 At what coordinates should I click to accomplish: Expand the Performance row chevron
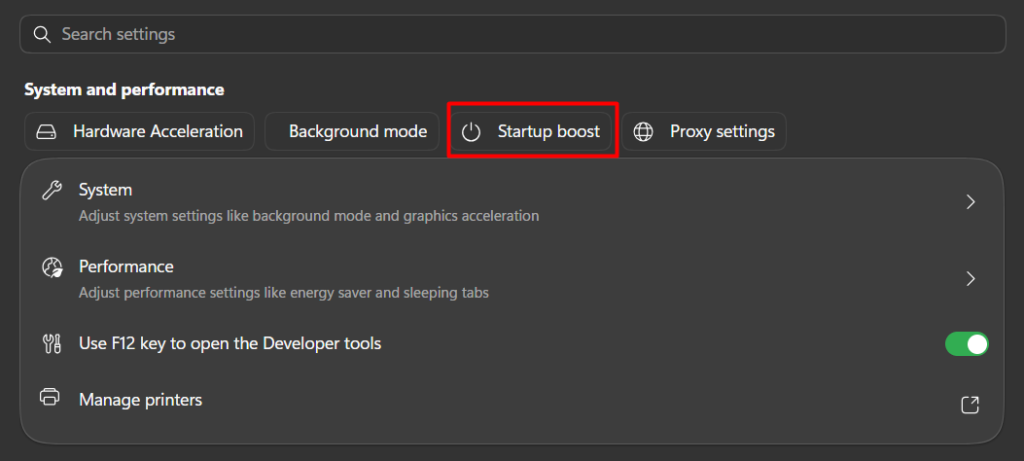pyautogui.click(x=970, y=279)
